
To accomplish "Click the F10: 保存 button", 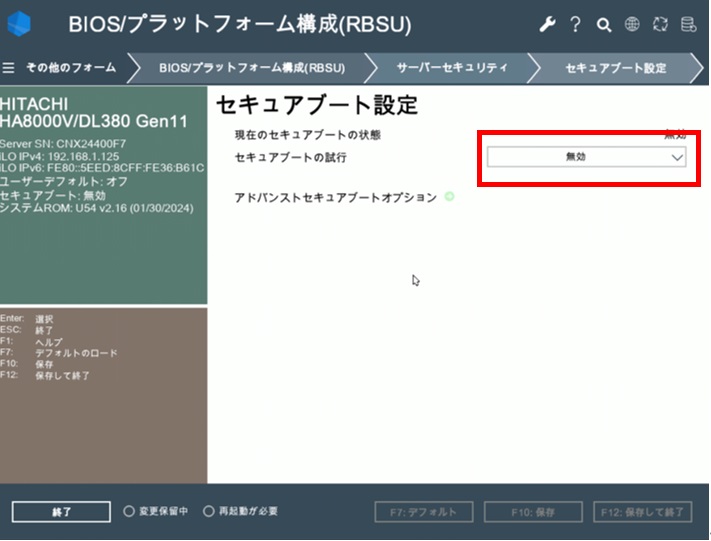I will (533, 512).
